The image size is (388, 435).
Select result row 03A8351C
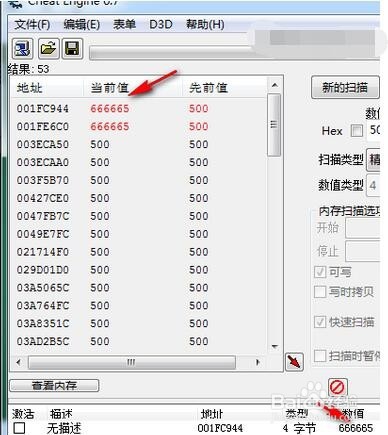(x=139, y=324)
